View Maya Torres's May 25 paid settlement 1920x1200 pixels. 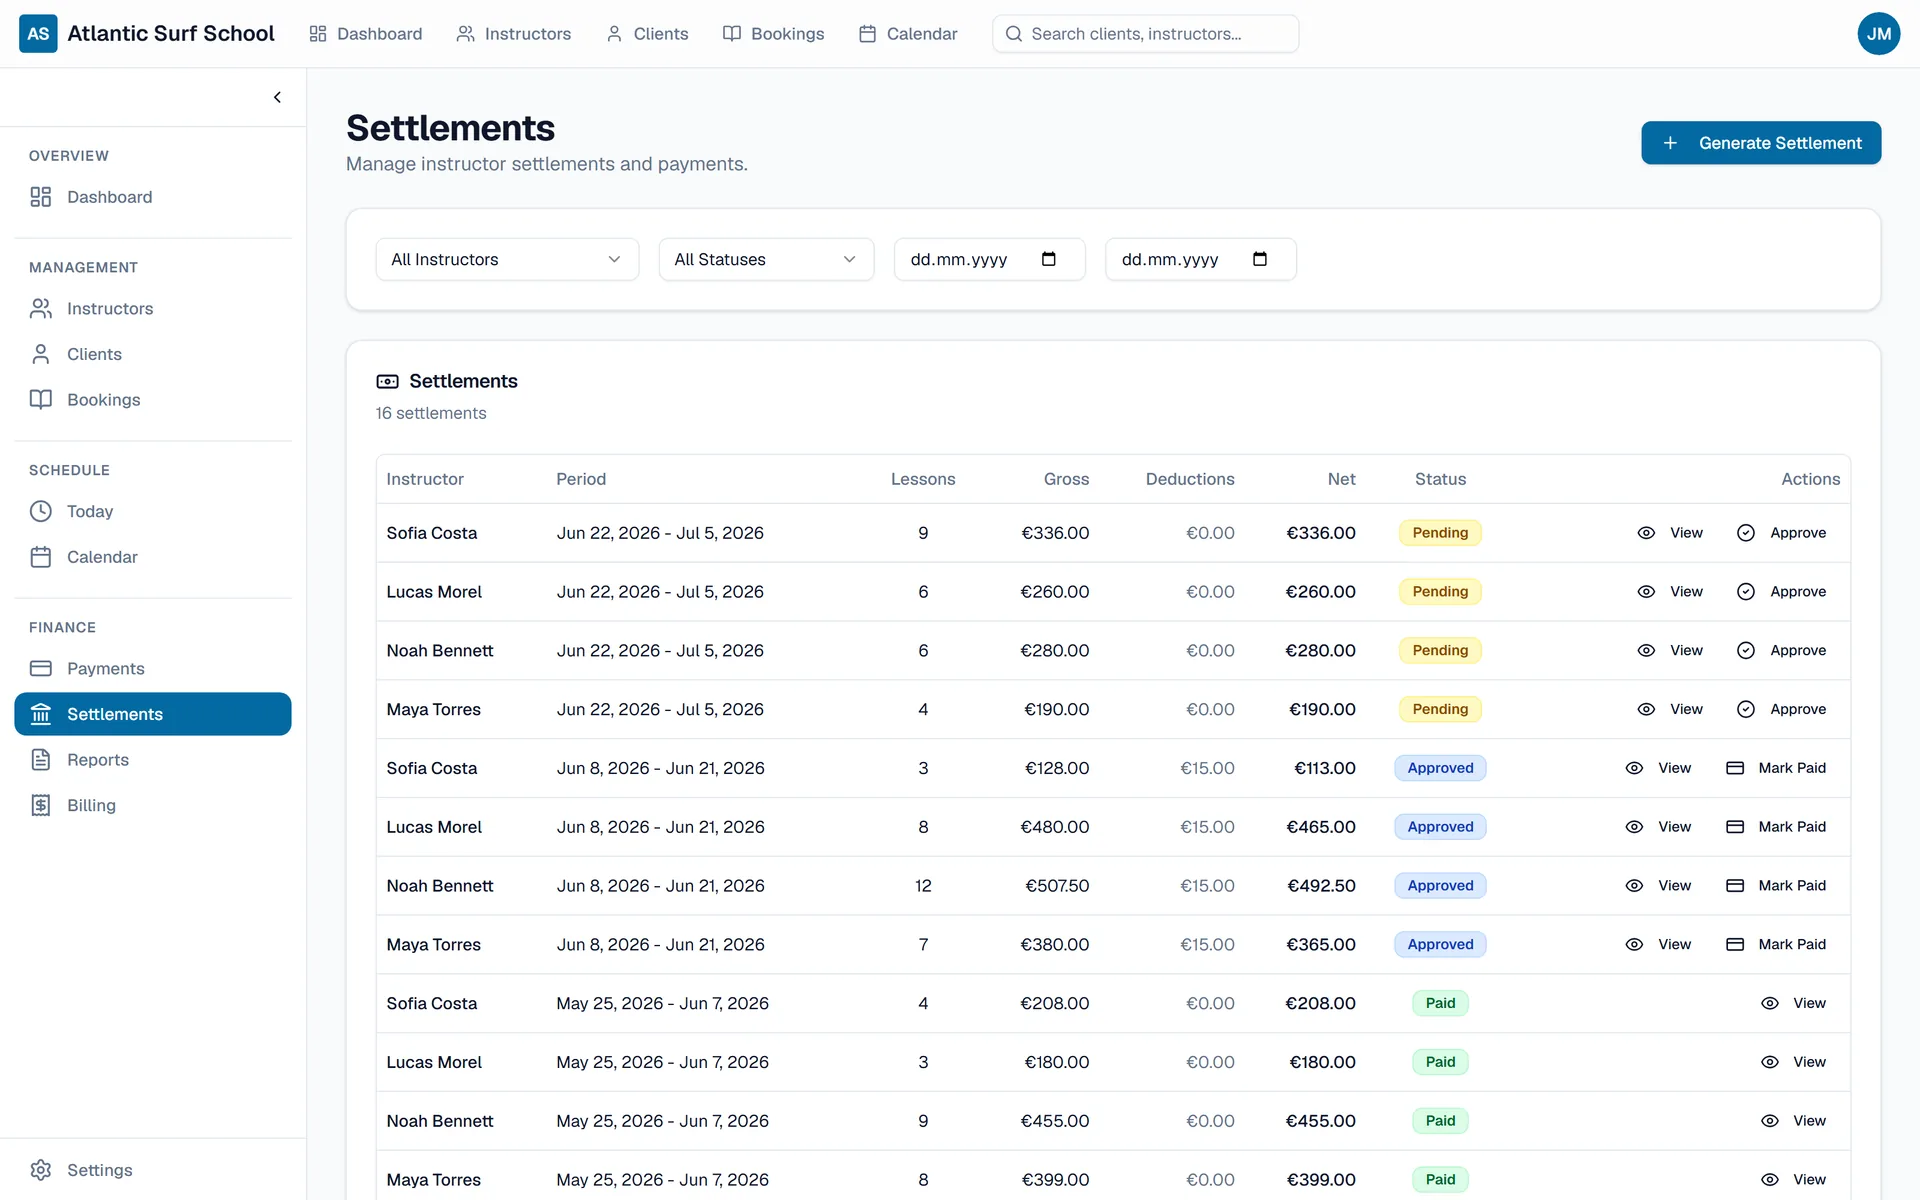(x=1793, y=1180)
